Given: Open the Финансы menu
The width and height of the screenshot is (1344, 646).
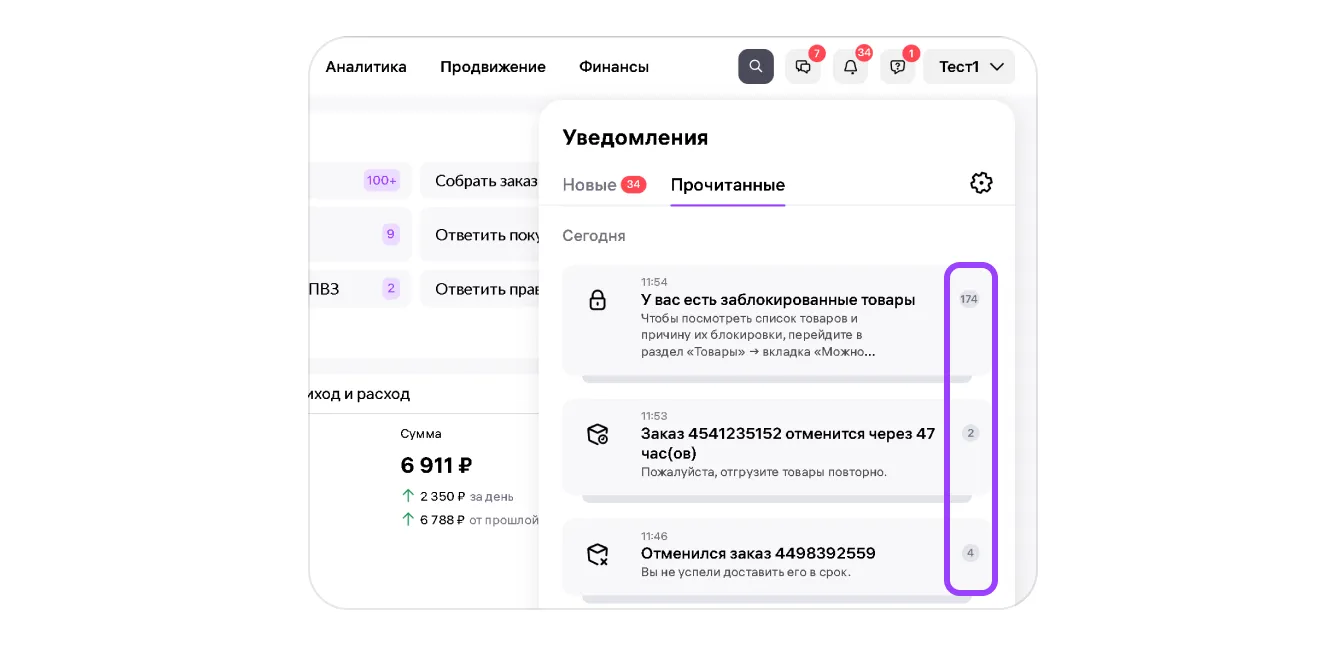Looking at the screenshot, I should pos(614,67).
